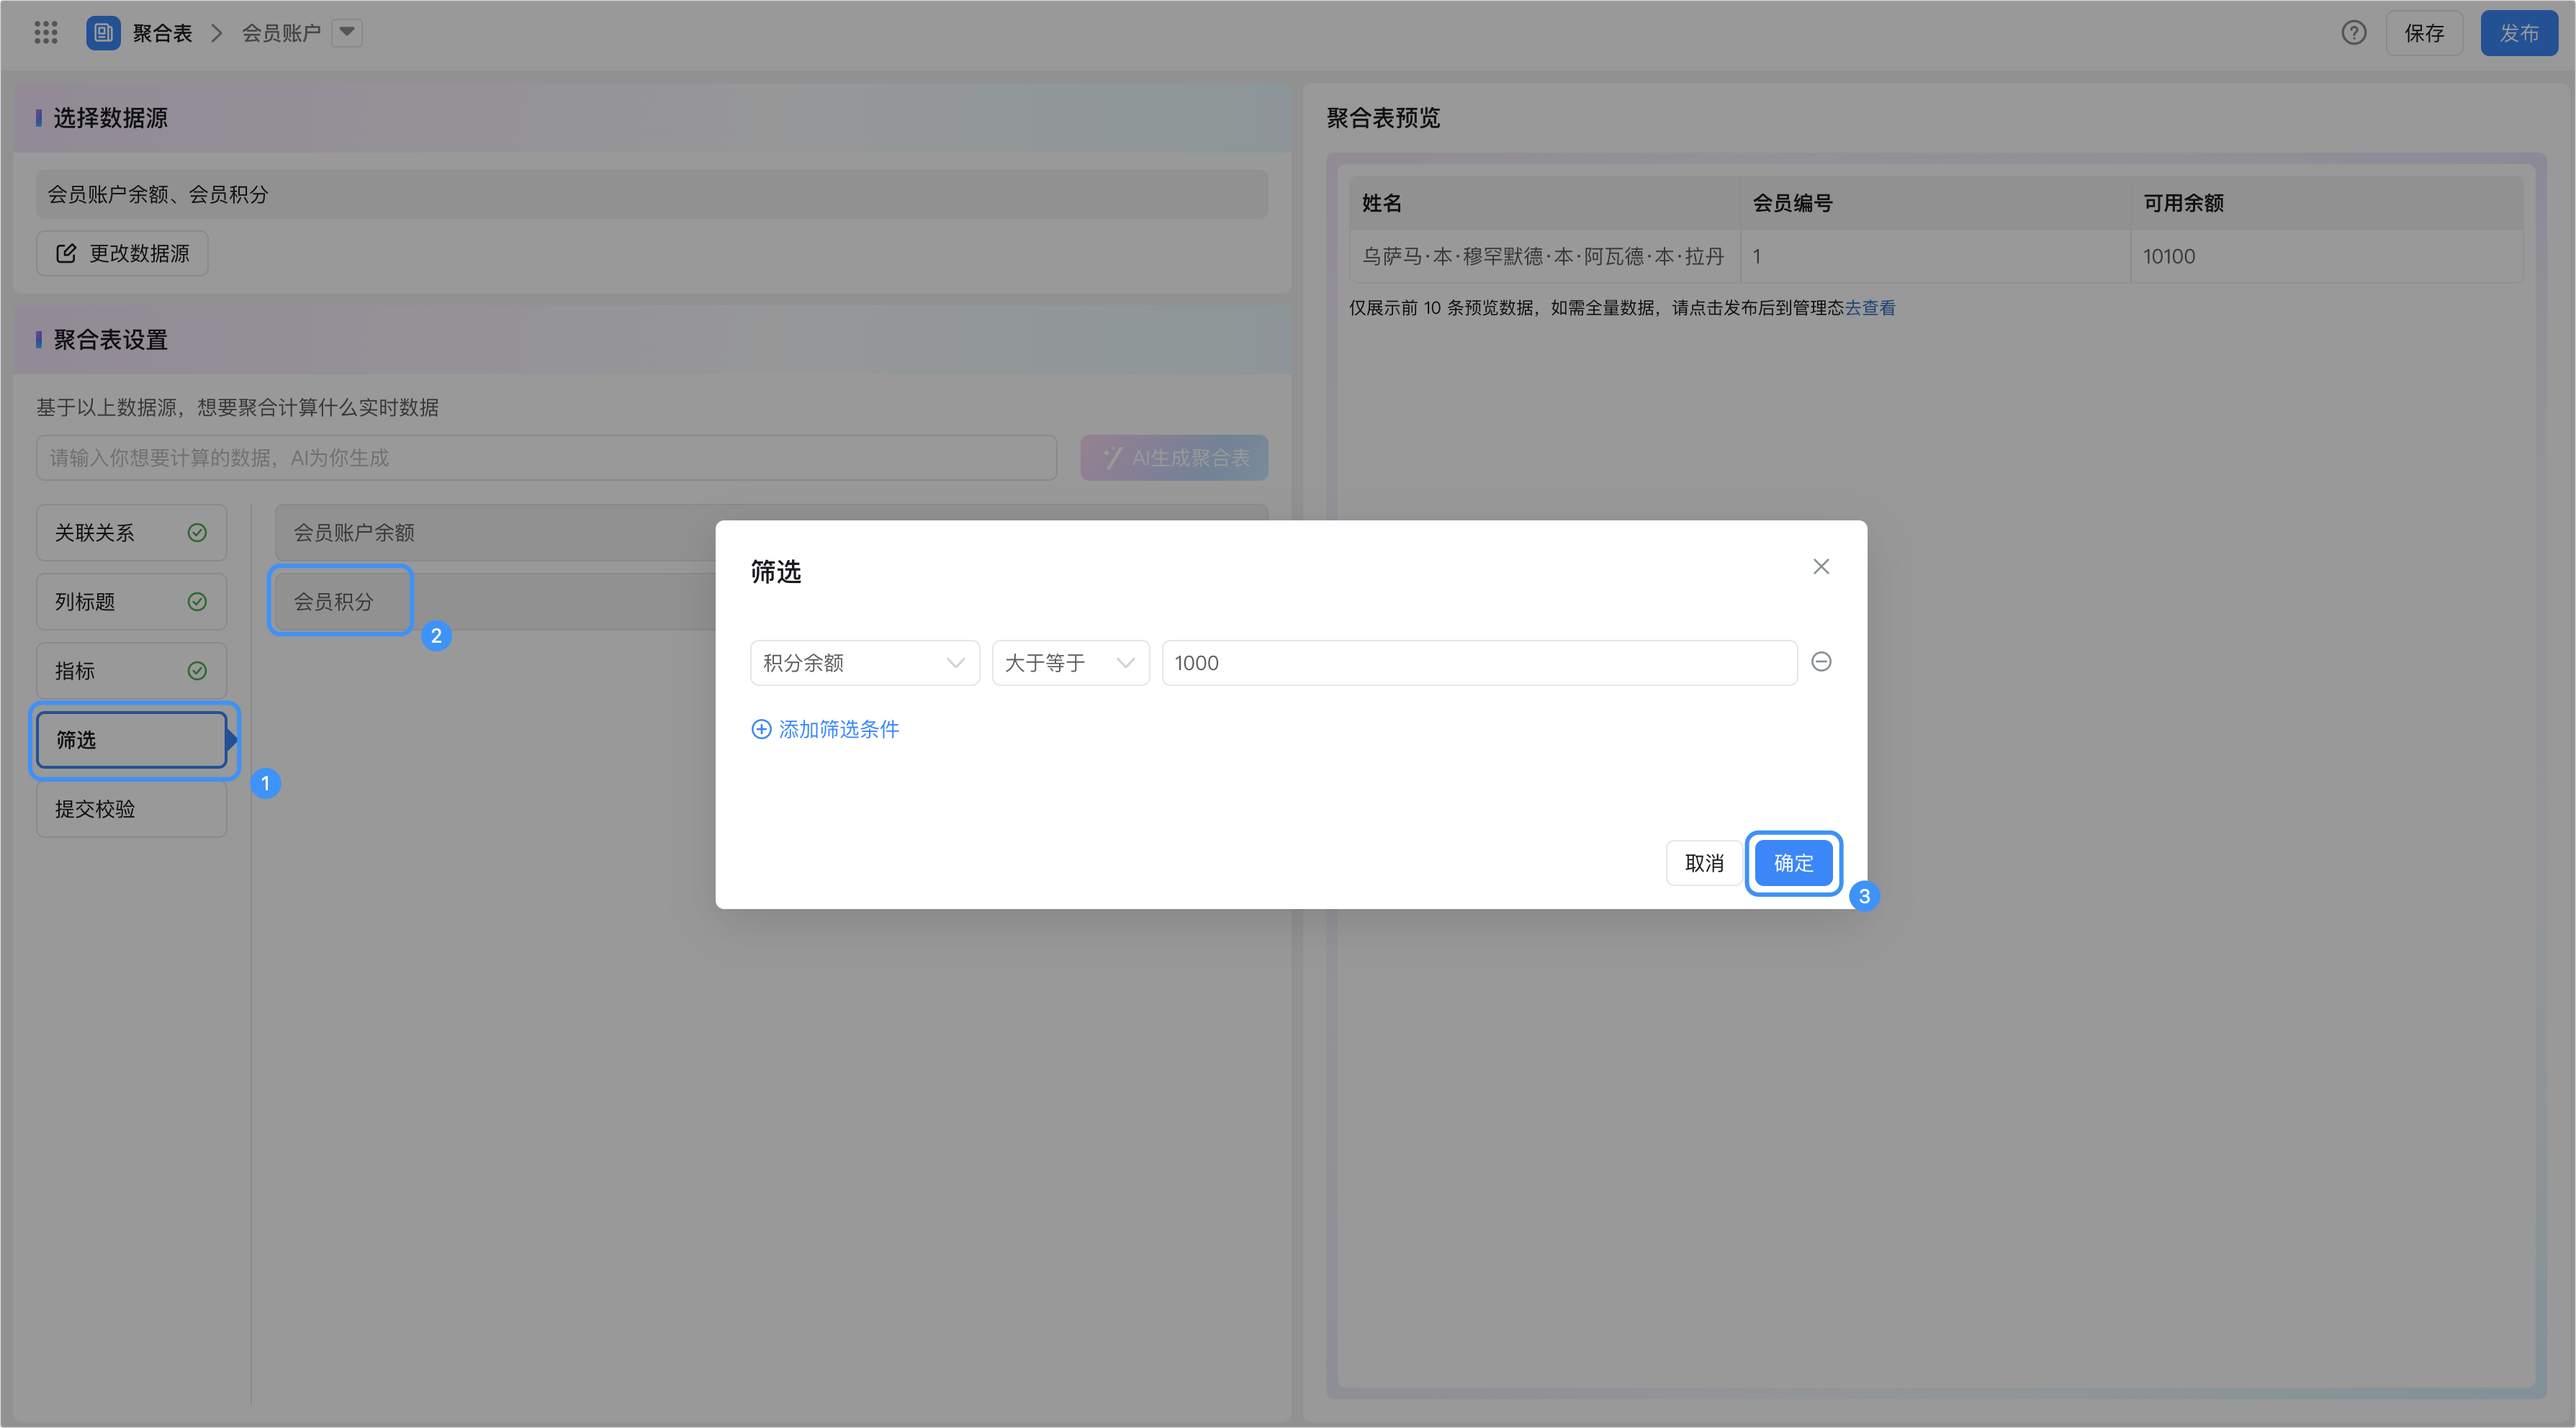Screen dimensions: 2576x1428
Task: Click the data source field 会员账户余额、会员积分
Action: pos(652,194)
